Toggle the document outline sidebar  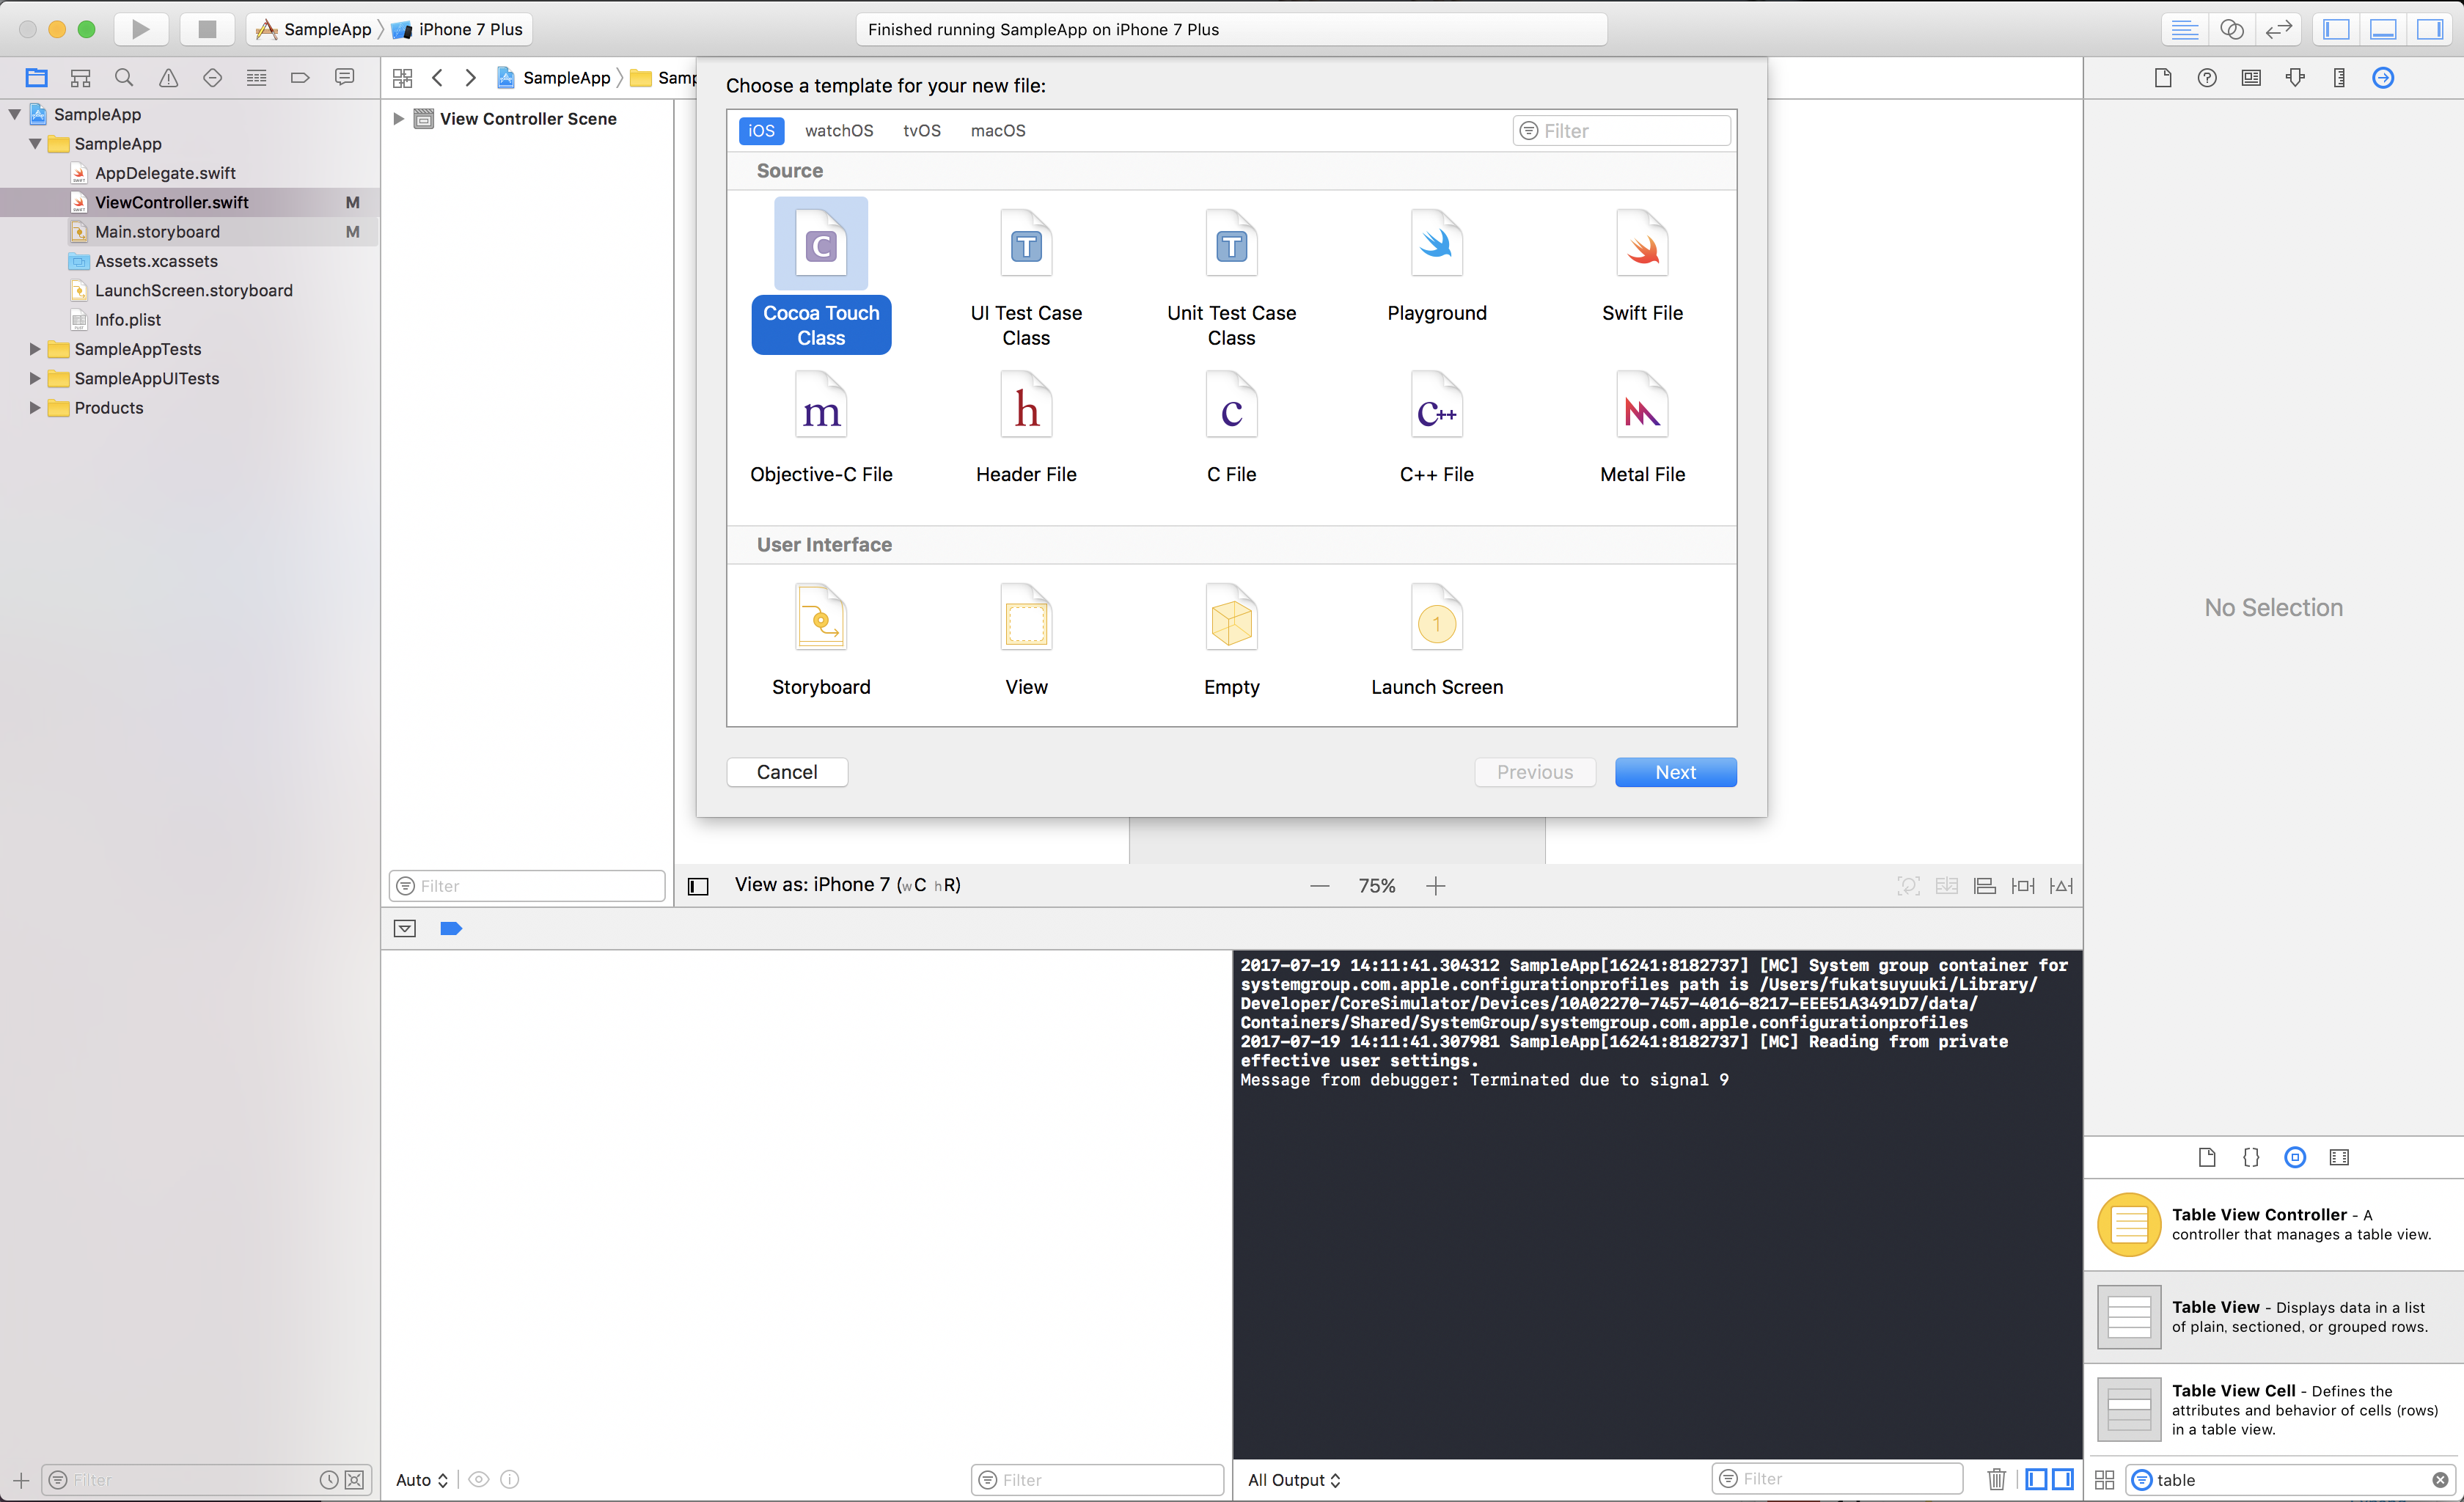[x=698, y=886]
